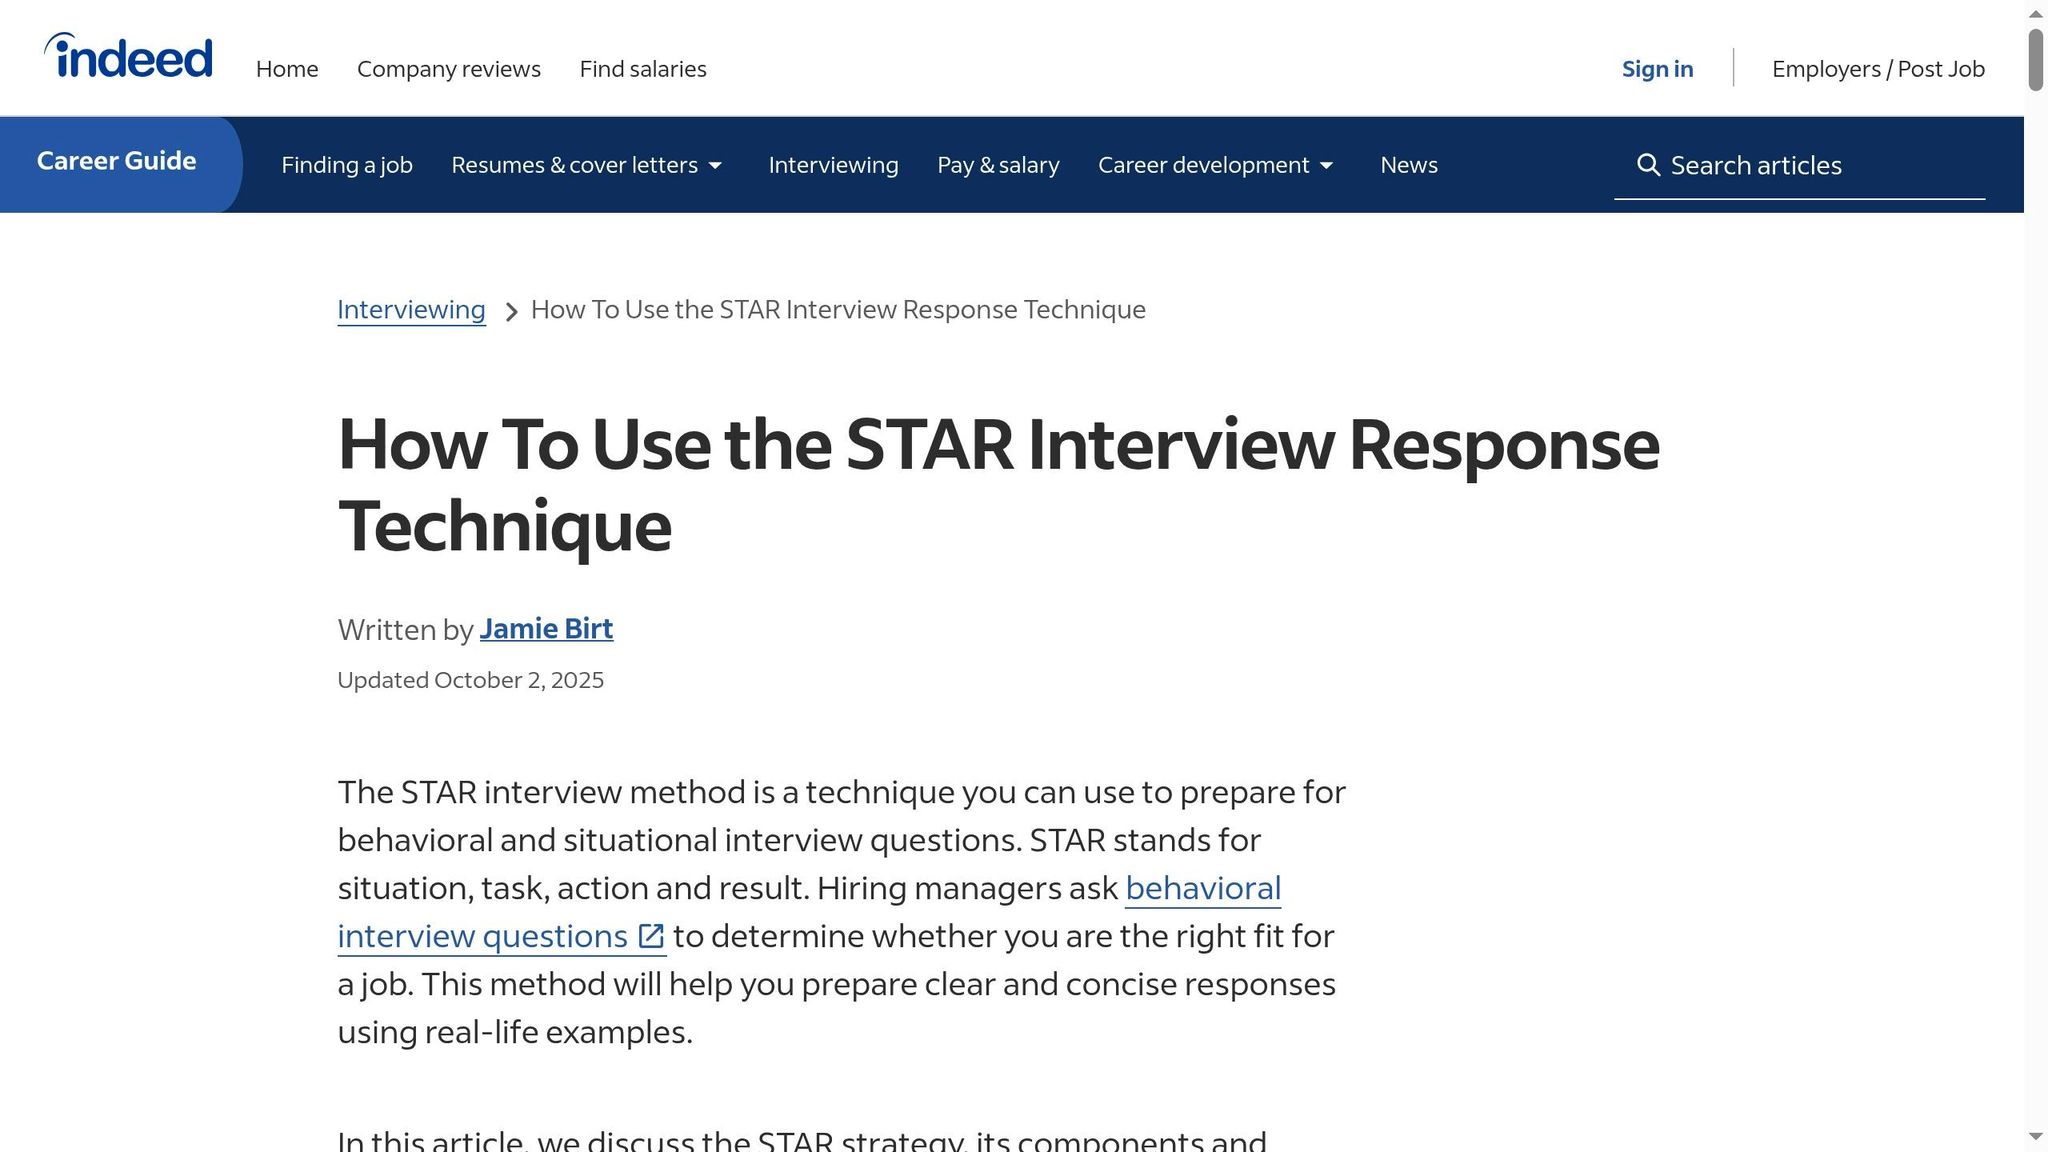Open Employers / Post Job link
This screenshot has width=2048, height=1152.
(1878, 69)
